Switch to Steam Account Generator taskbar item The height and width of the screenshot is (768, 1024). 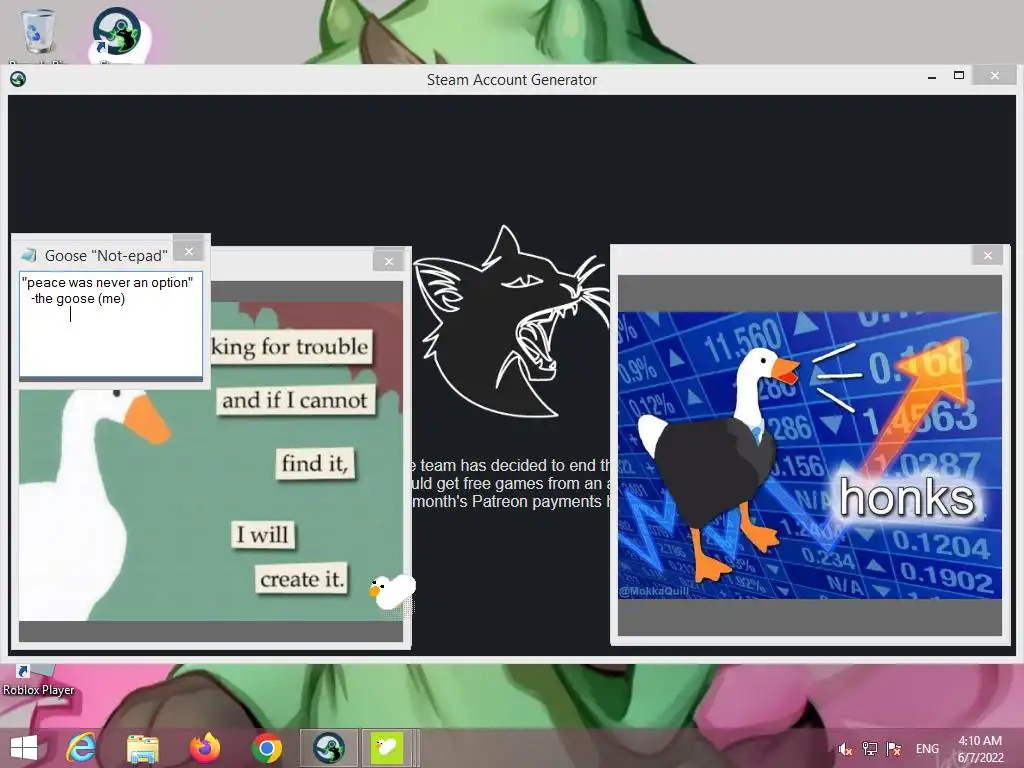pos(328,748)
